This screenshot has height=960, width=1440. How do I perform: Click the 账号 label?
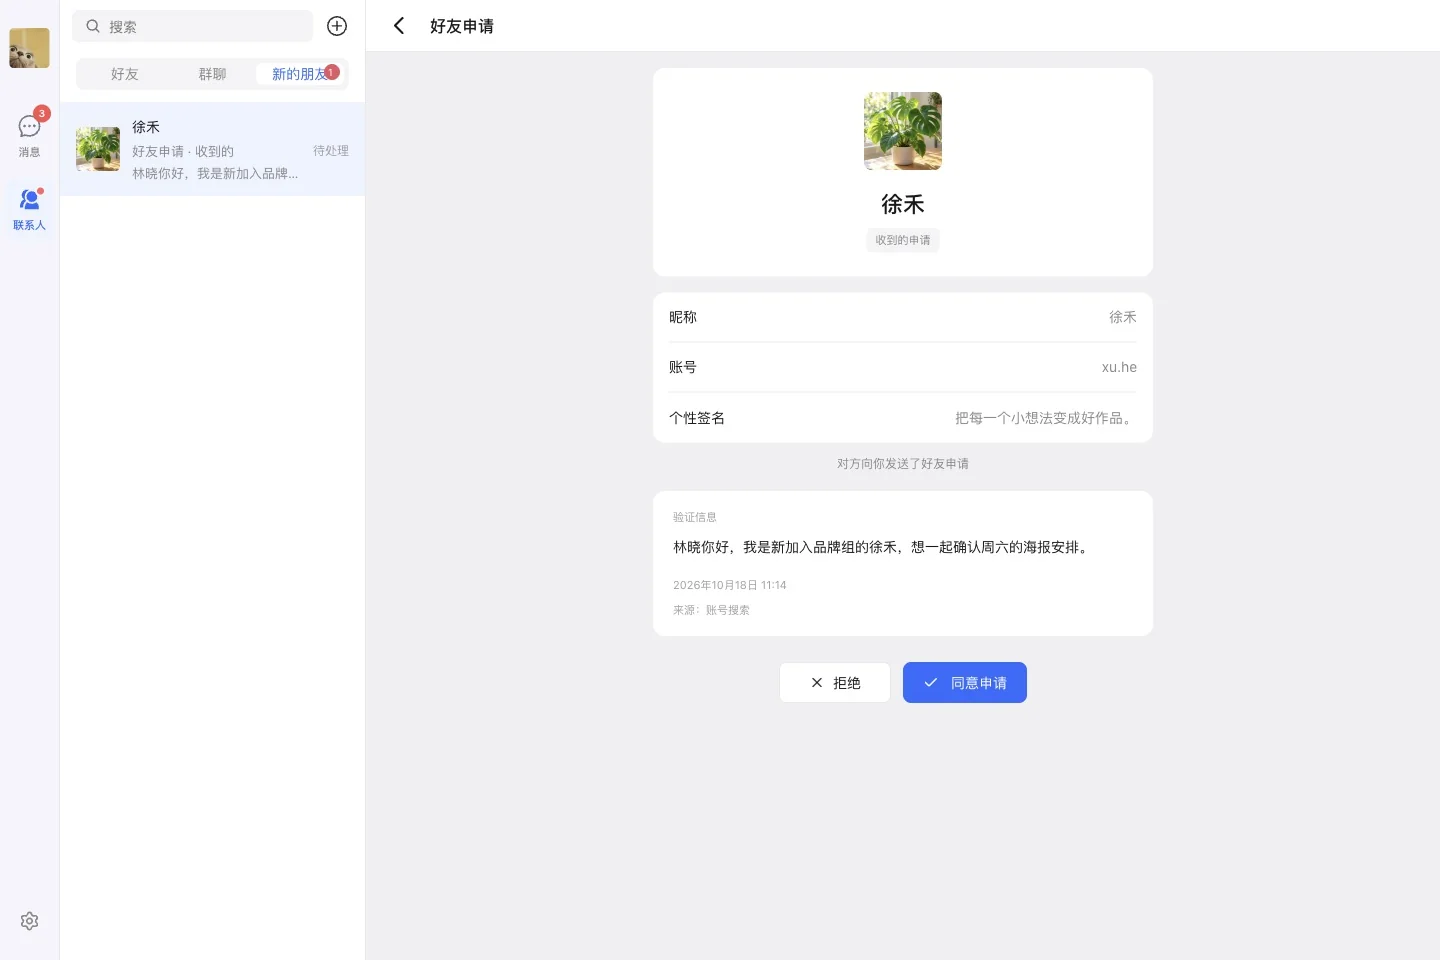[x=683, y=367]
